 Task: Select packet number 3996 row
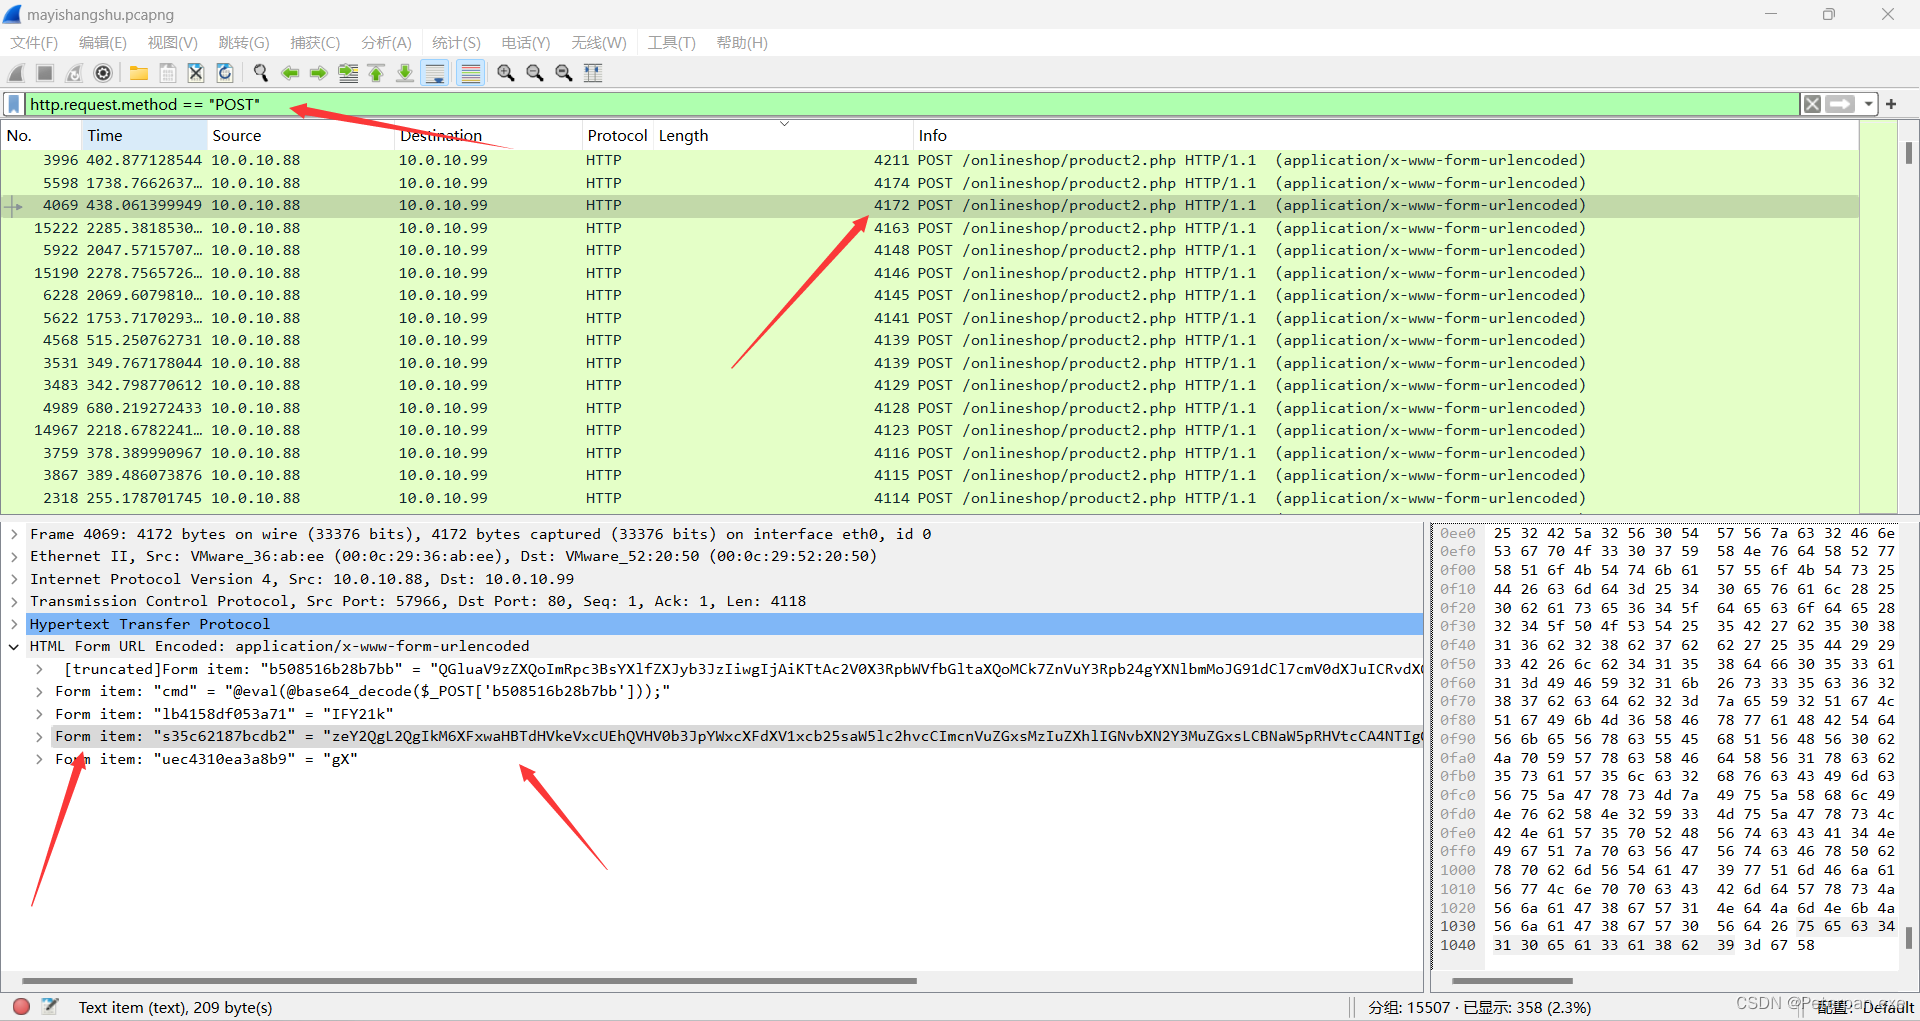point(930,160)
